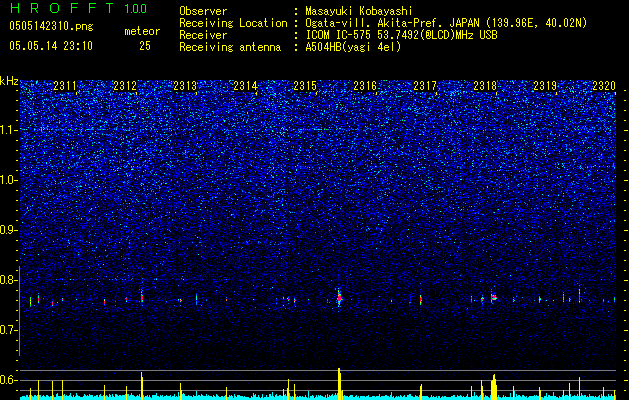Click the 0.7 kHz axis label
This screenshot has width=629, height=400.
pos(8,330)
